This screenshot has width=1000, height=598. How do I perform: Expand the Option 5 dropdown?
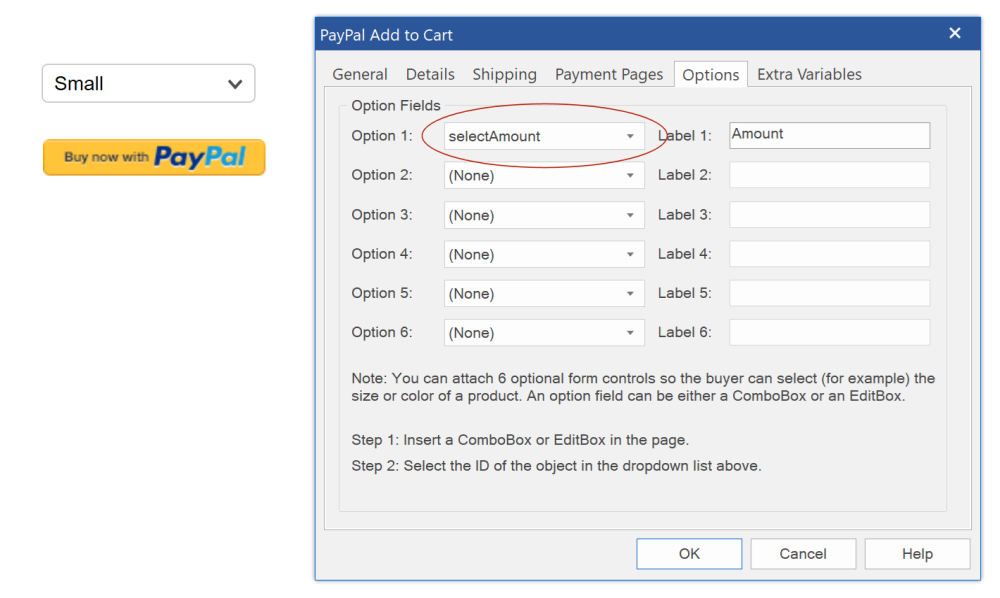[x=544, y=293]
